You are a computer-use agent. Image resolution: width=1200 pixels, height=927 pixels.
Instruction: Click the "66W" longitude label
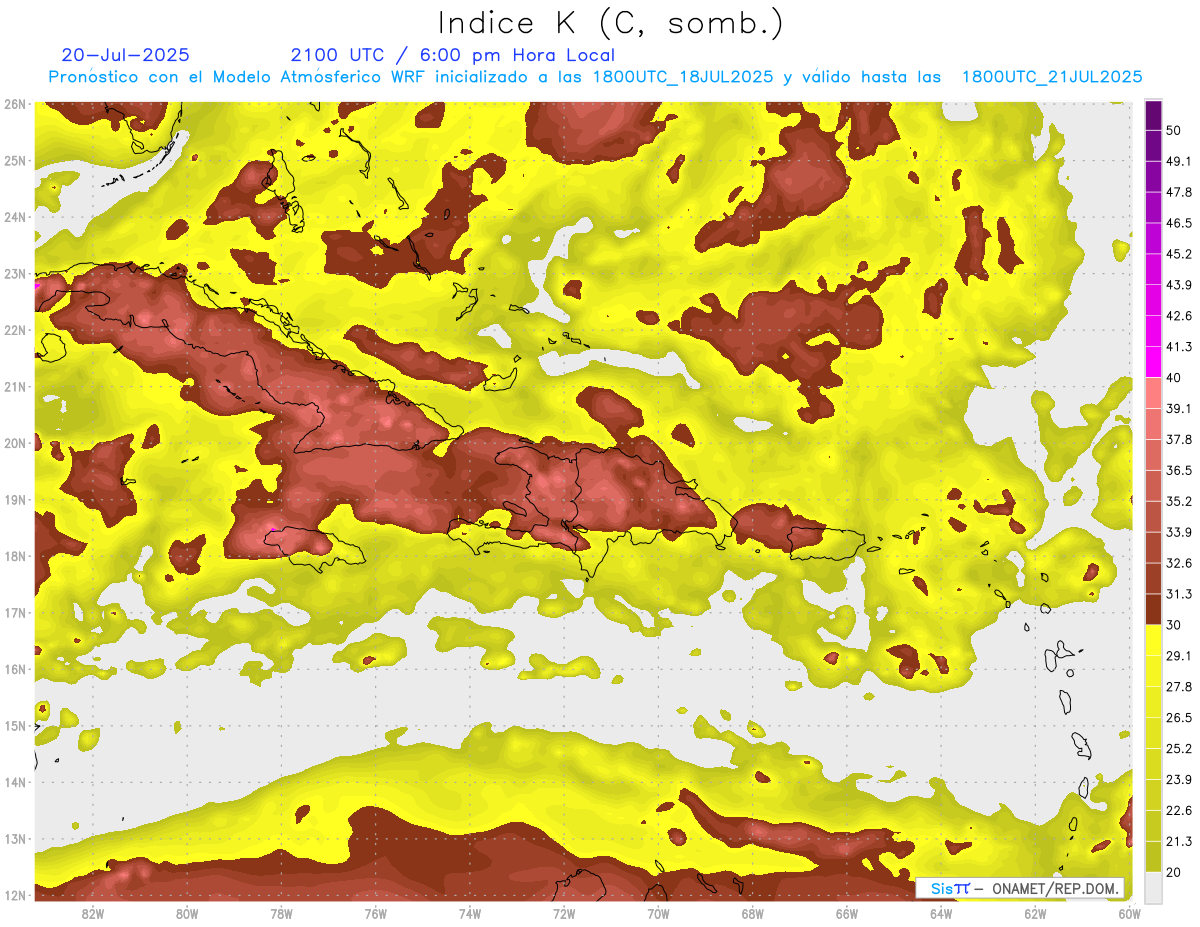pos(846,912)
